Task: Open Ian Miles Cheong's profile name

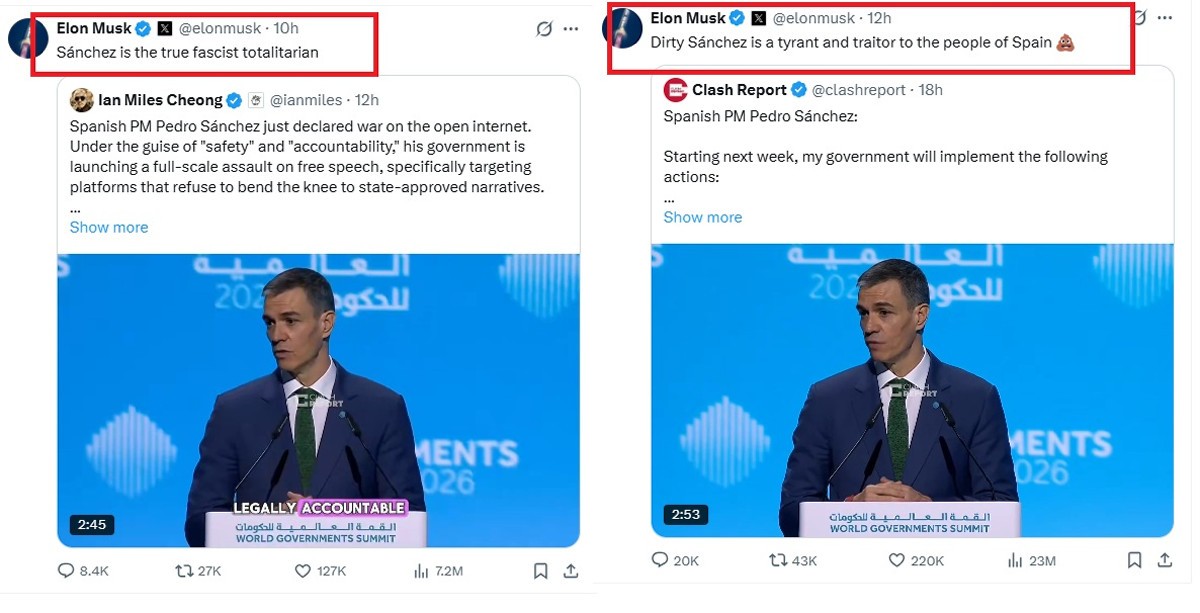Action: (x=160, y=100)
